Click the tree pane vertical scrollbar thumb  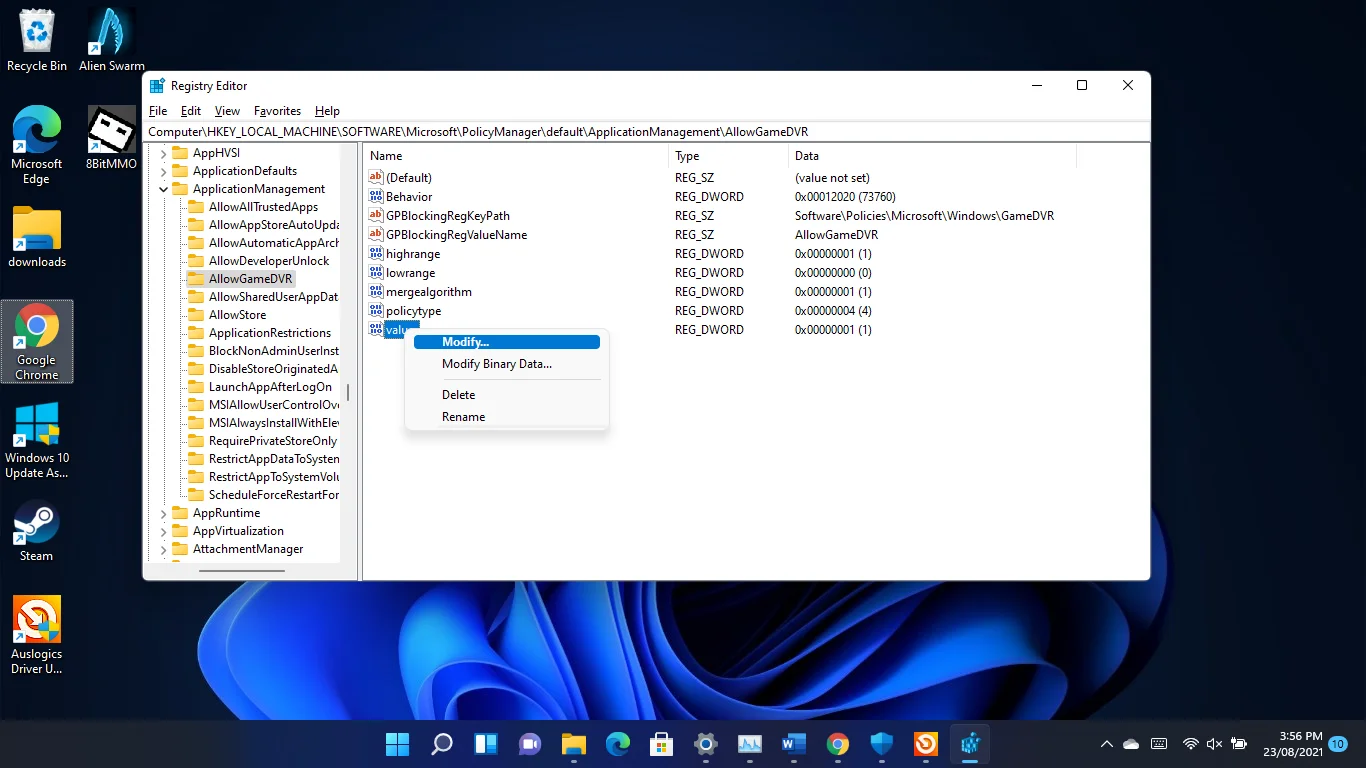(x=348, y=392)
